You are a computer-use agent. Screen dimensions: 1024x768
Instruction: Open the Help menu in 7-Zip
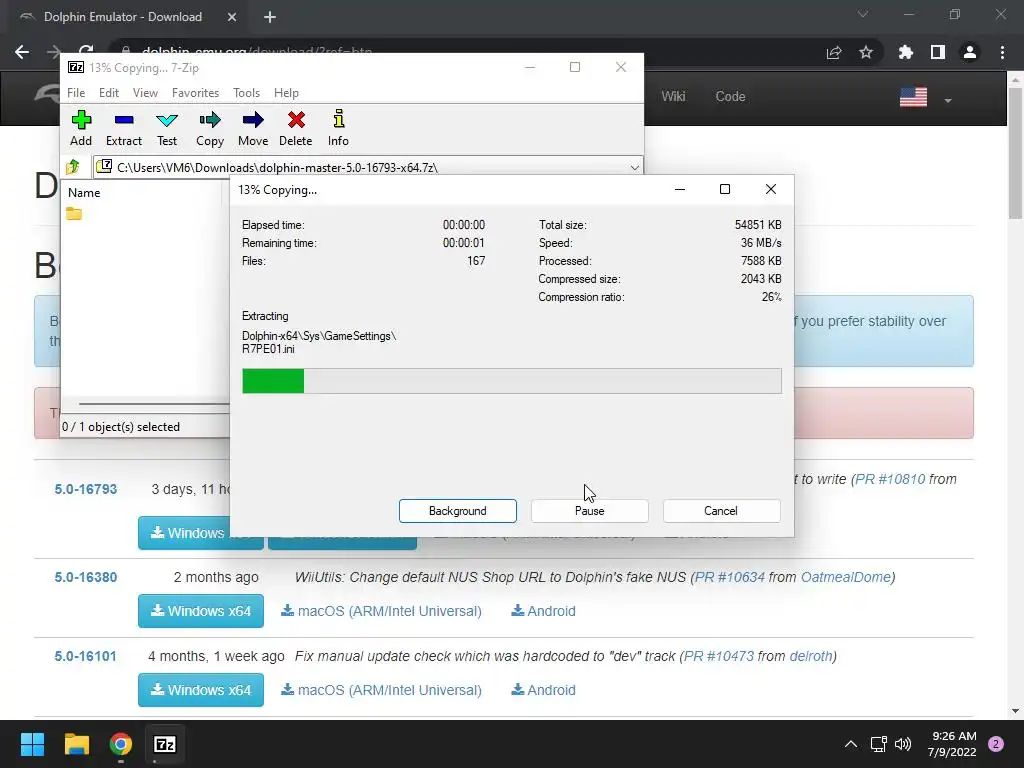coord(286,93)
